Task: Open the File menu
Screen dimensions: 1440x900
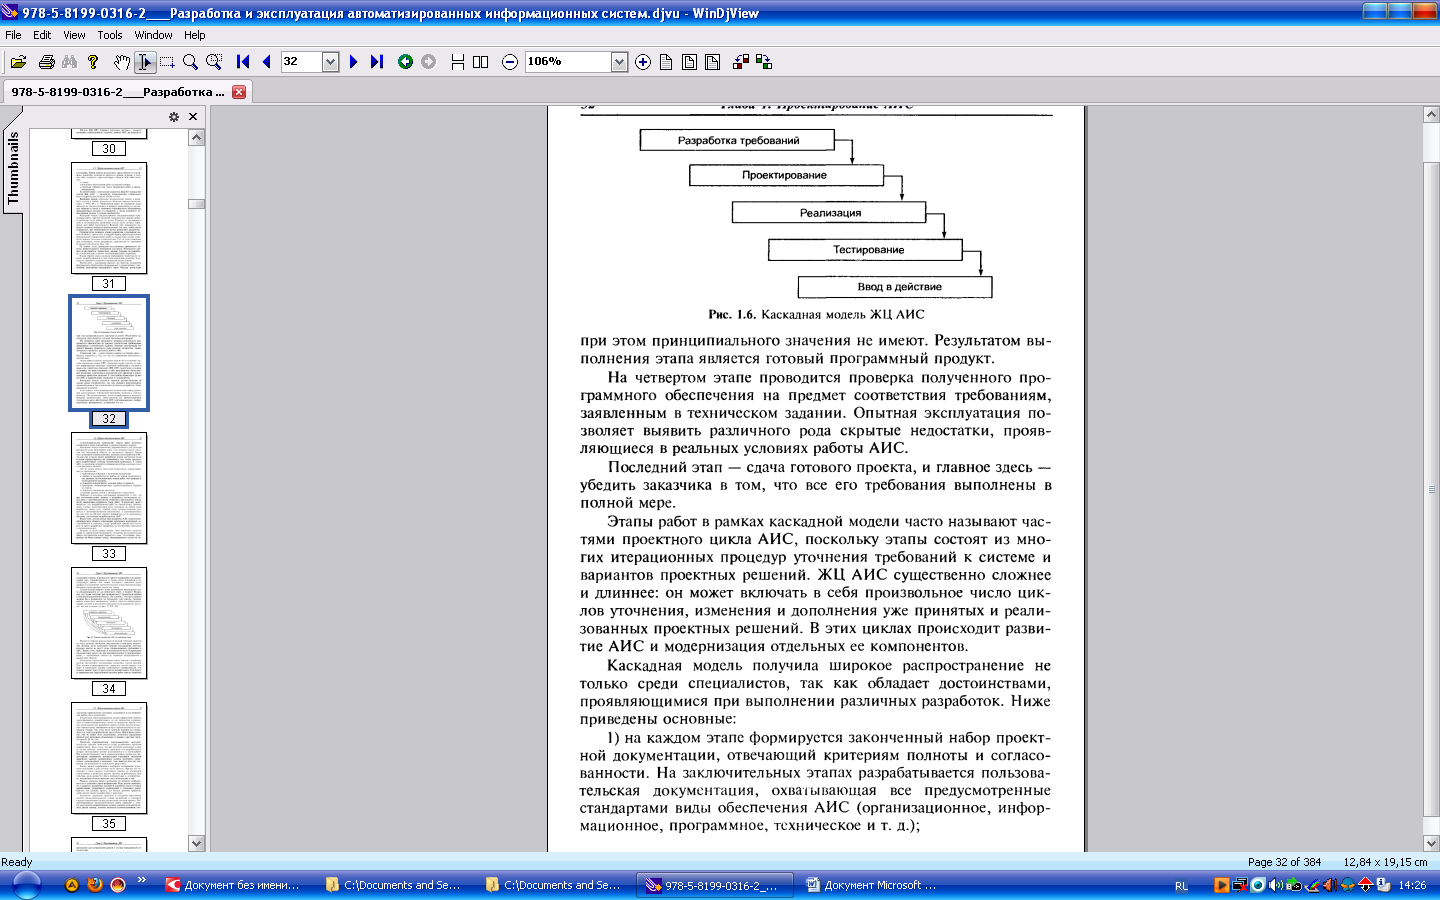Action: point(13,35)
